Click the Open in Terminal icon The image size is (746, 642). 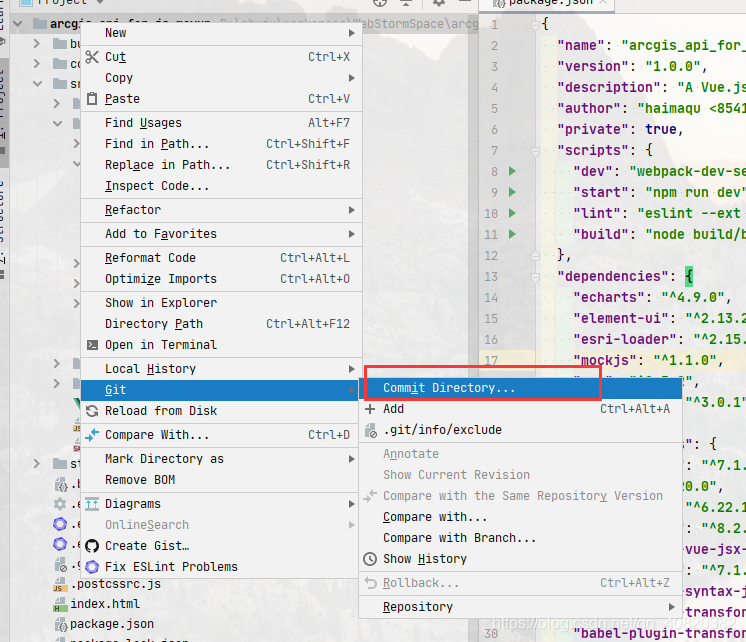click(92, 345)
